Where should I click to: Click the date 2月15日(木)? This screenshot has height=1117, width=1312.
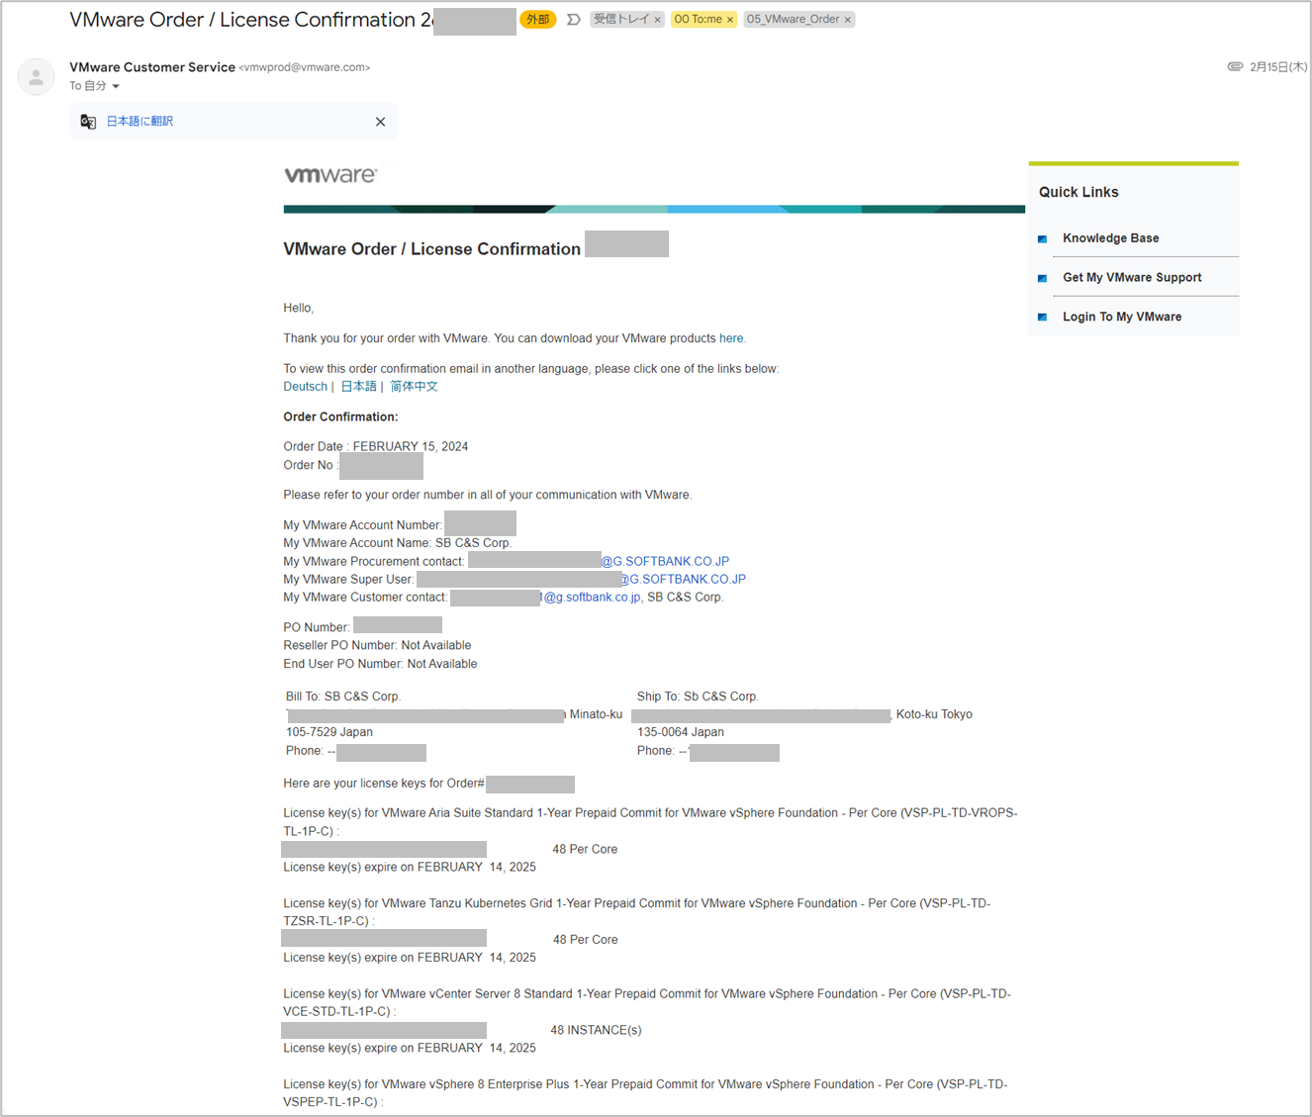tap(1278, 67)
